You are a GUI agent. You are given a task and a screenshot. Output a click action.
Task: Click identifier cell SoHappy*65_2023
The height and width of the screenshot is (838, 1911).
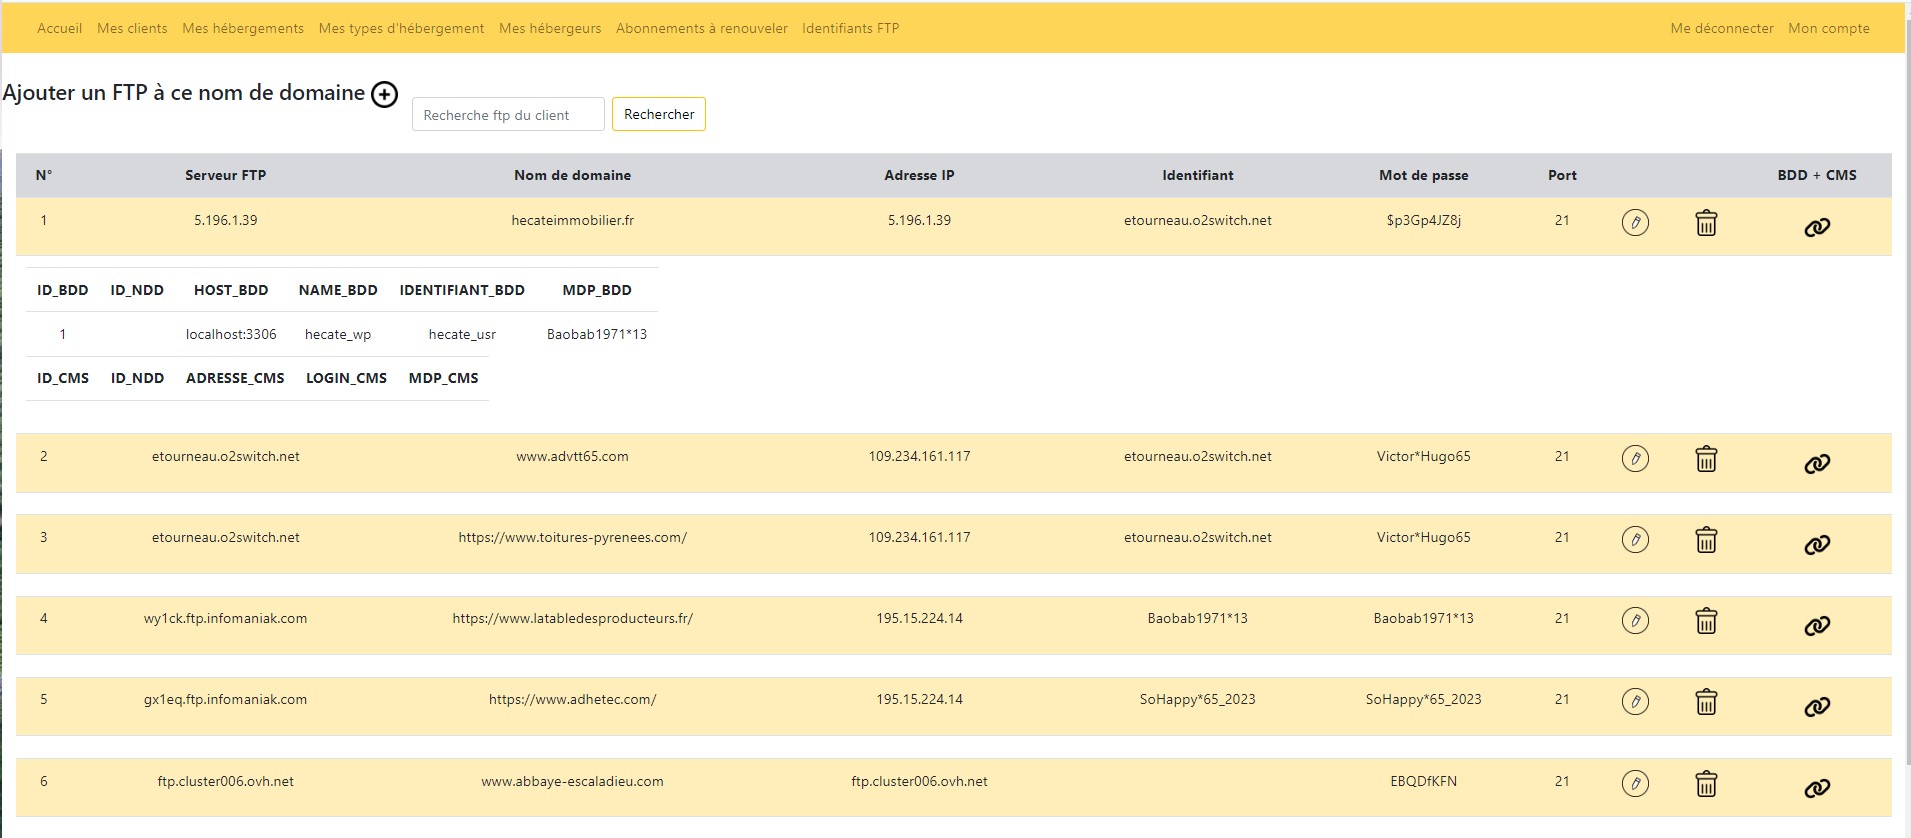(x=1197, y=699)
